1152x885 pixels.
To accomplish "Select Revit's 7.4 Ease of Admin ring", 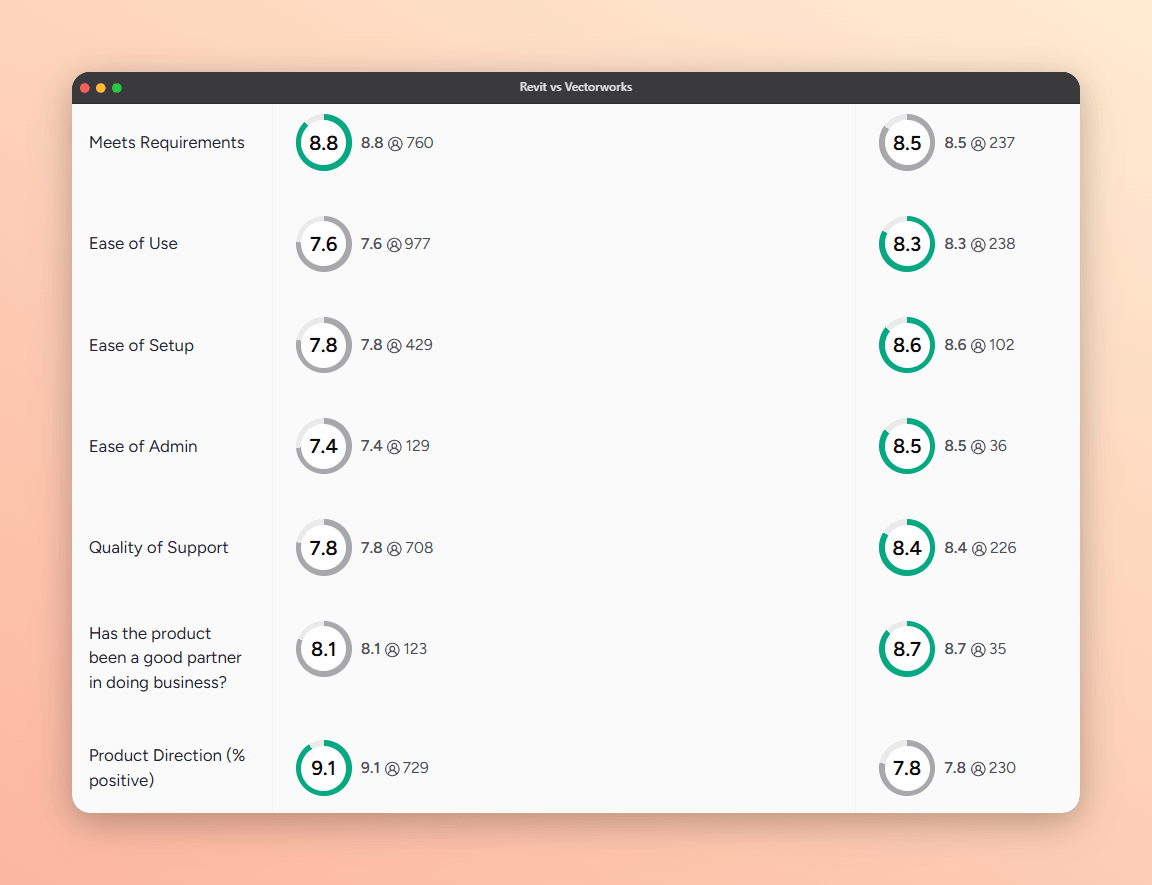I will point(323,446).
